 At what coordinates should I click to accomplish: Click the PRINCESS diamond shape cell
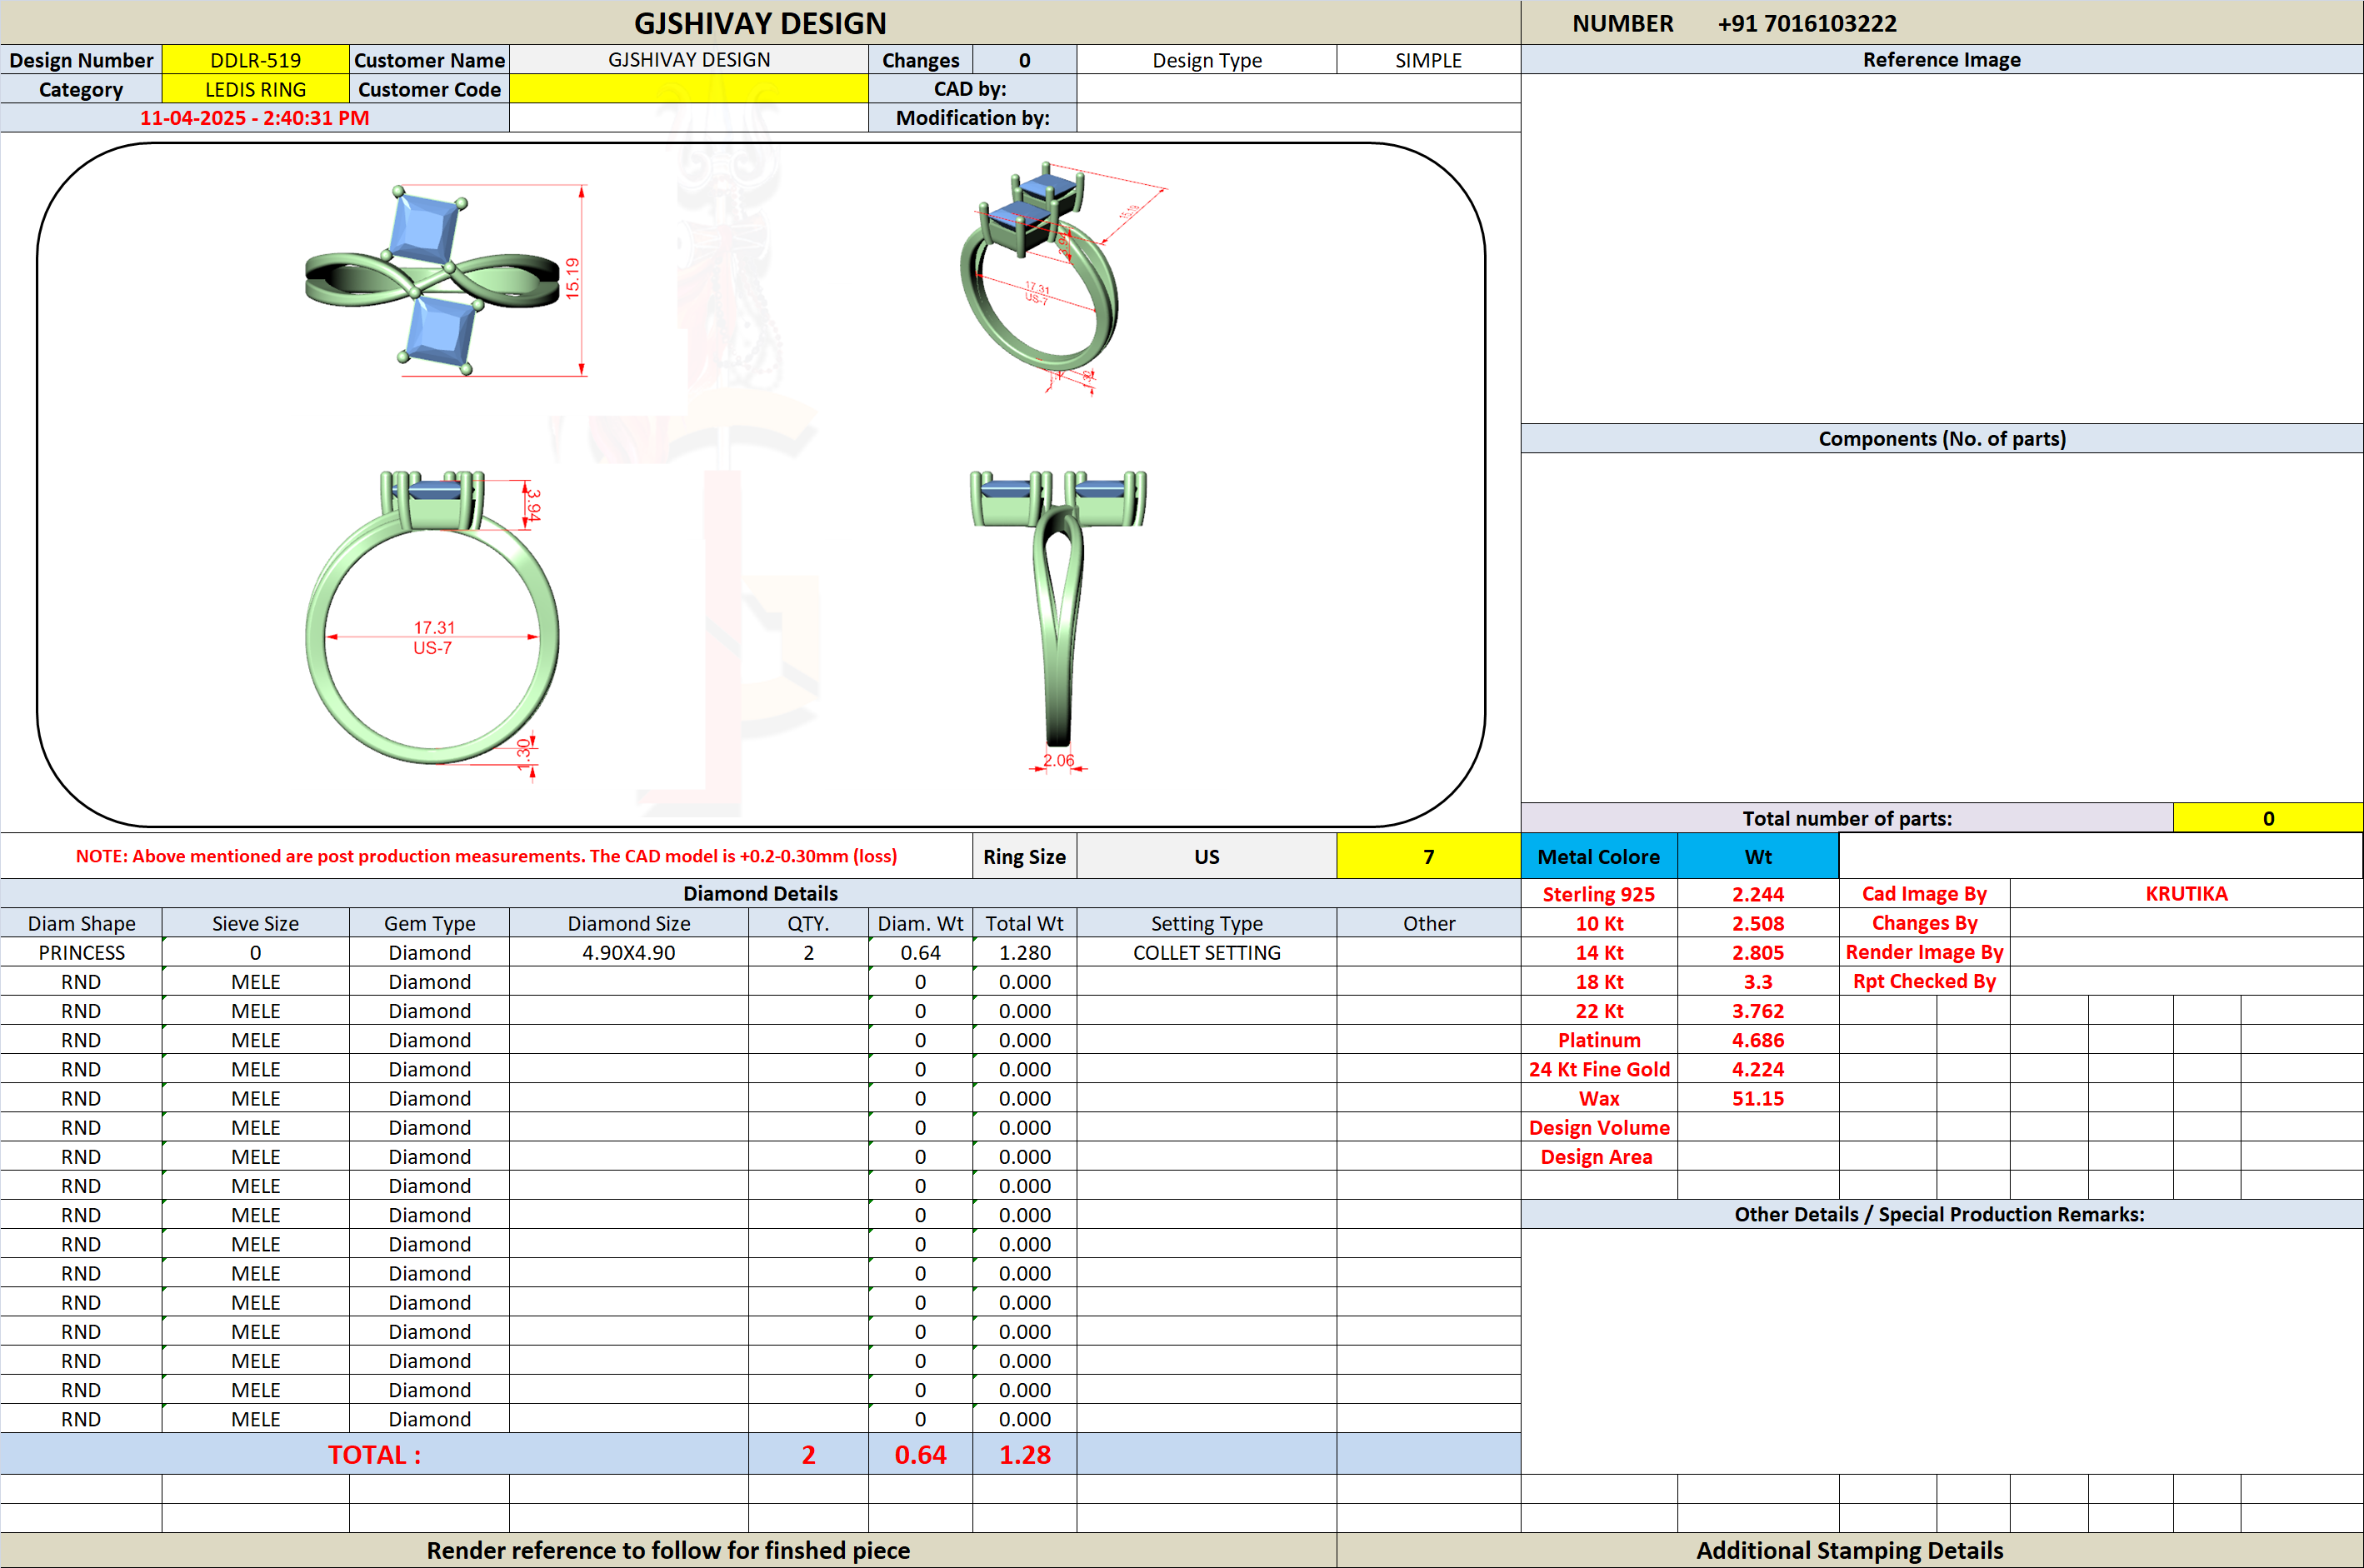81,952
